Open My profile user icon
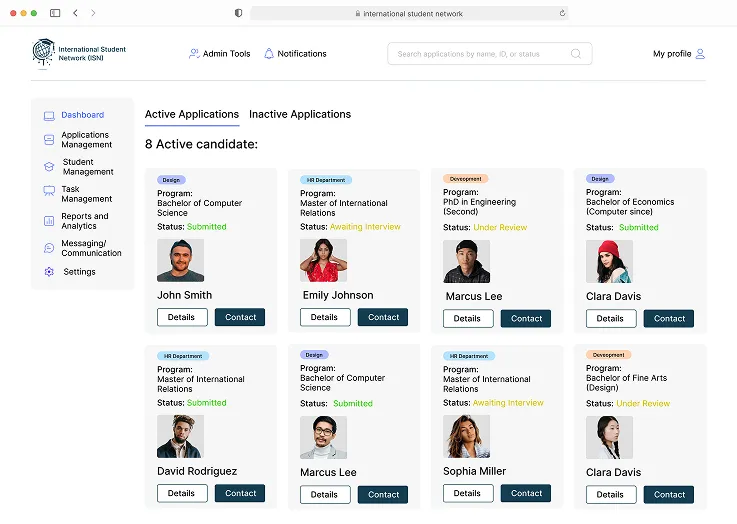The image size is (737, 524). coord(700,54)
